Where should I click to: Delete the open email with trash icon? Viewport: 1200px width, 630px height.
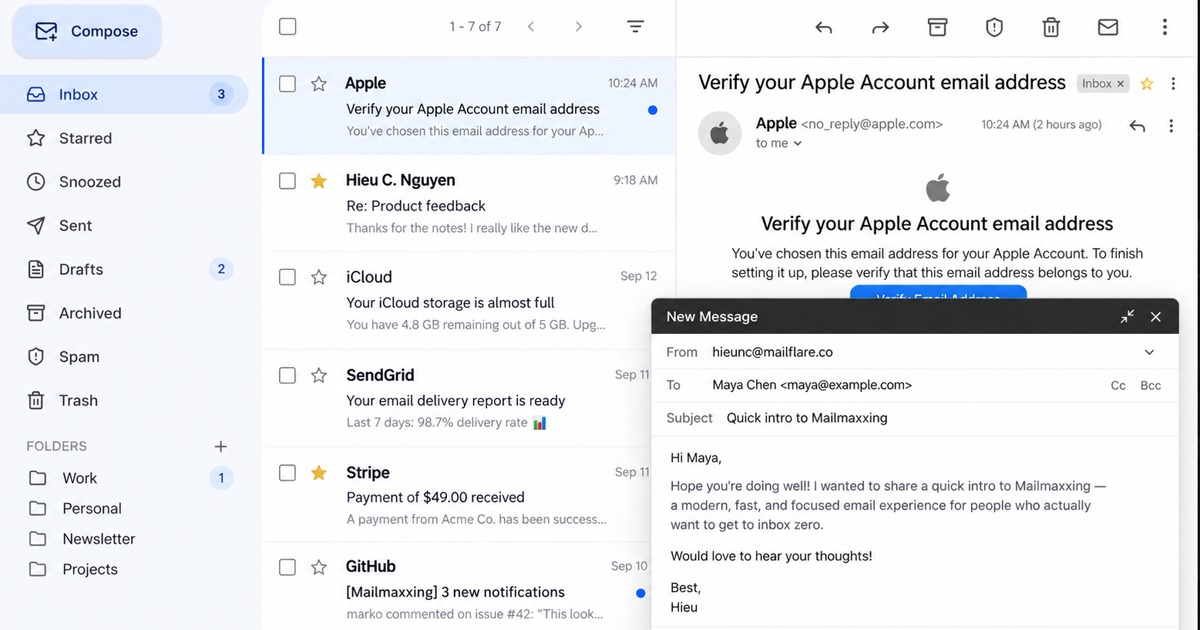(x=1051, y=28)
